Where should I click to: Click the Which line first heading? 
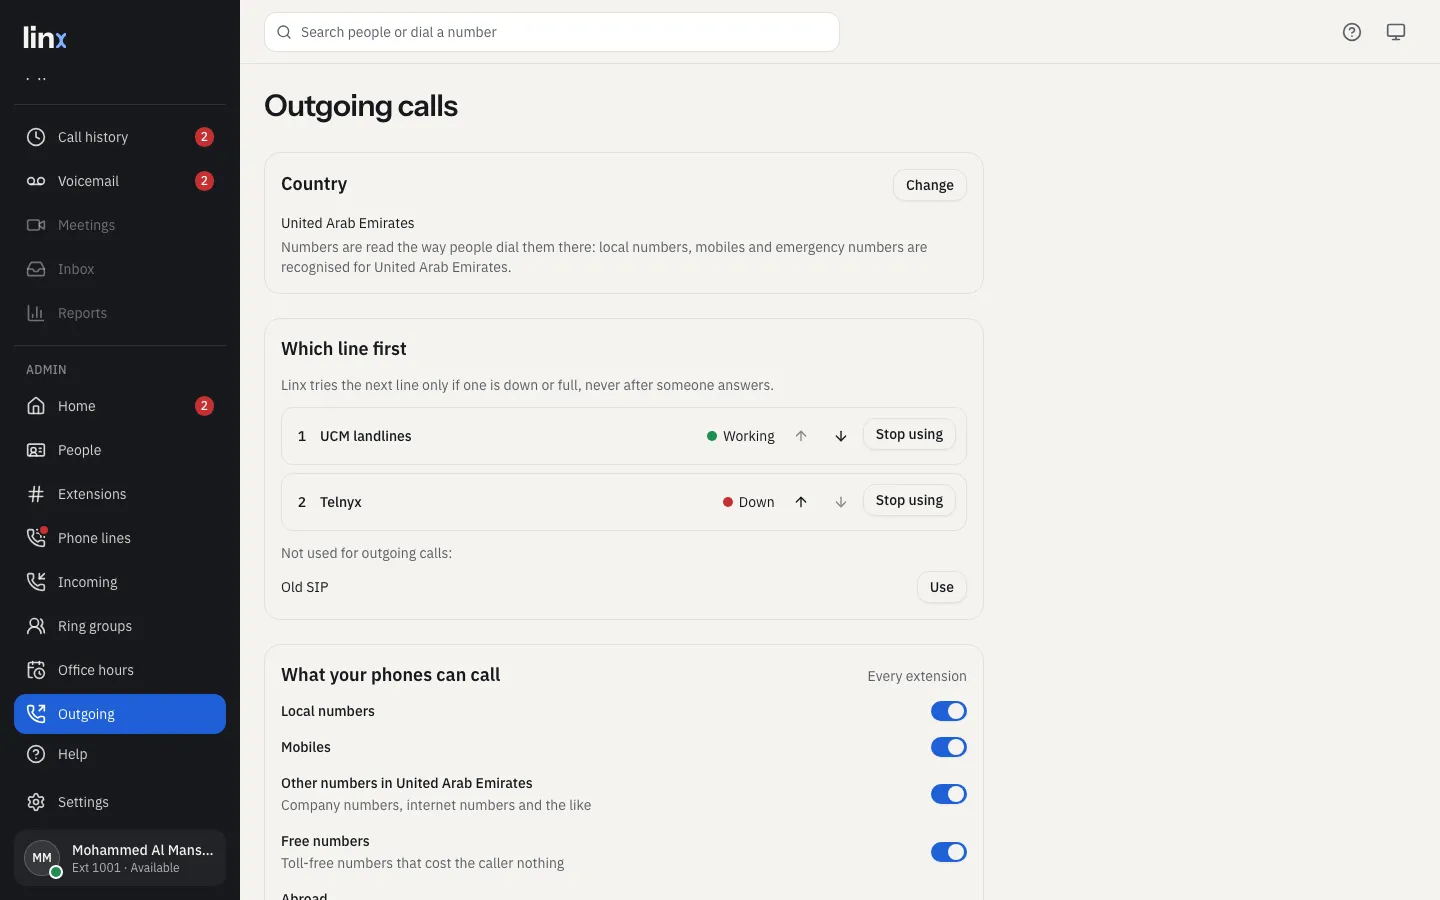(x=344, y=349)
